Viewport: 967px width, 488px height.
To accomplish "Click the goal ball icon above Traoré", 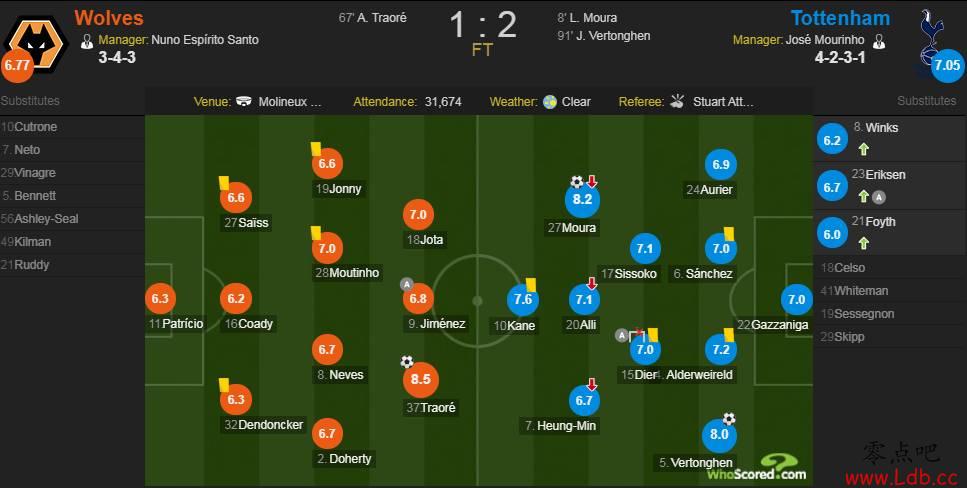I will click(407, 361).
